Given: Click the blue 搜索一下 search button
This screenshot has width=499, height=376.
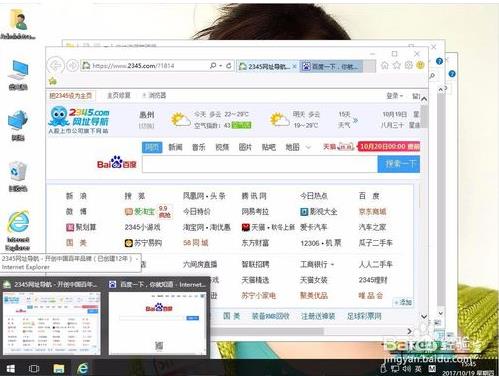Looking at the screenshot, I should (399, 164).
